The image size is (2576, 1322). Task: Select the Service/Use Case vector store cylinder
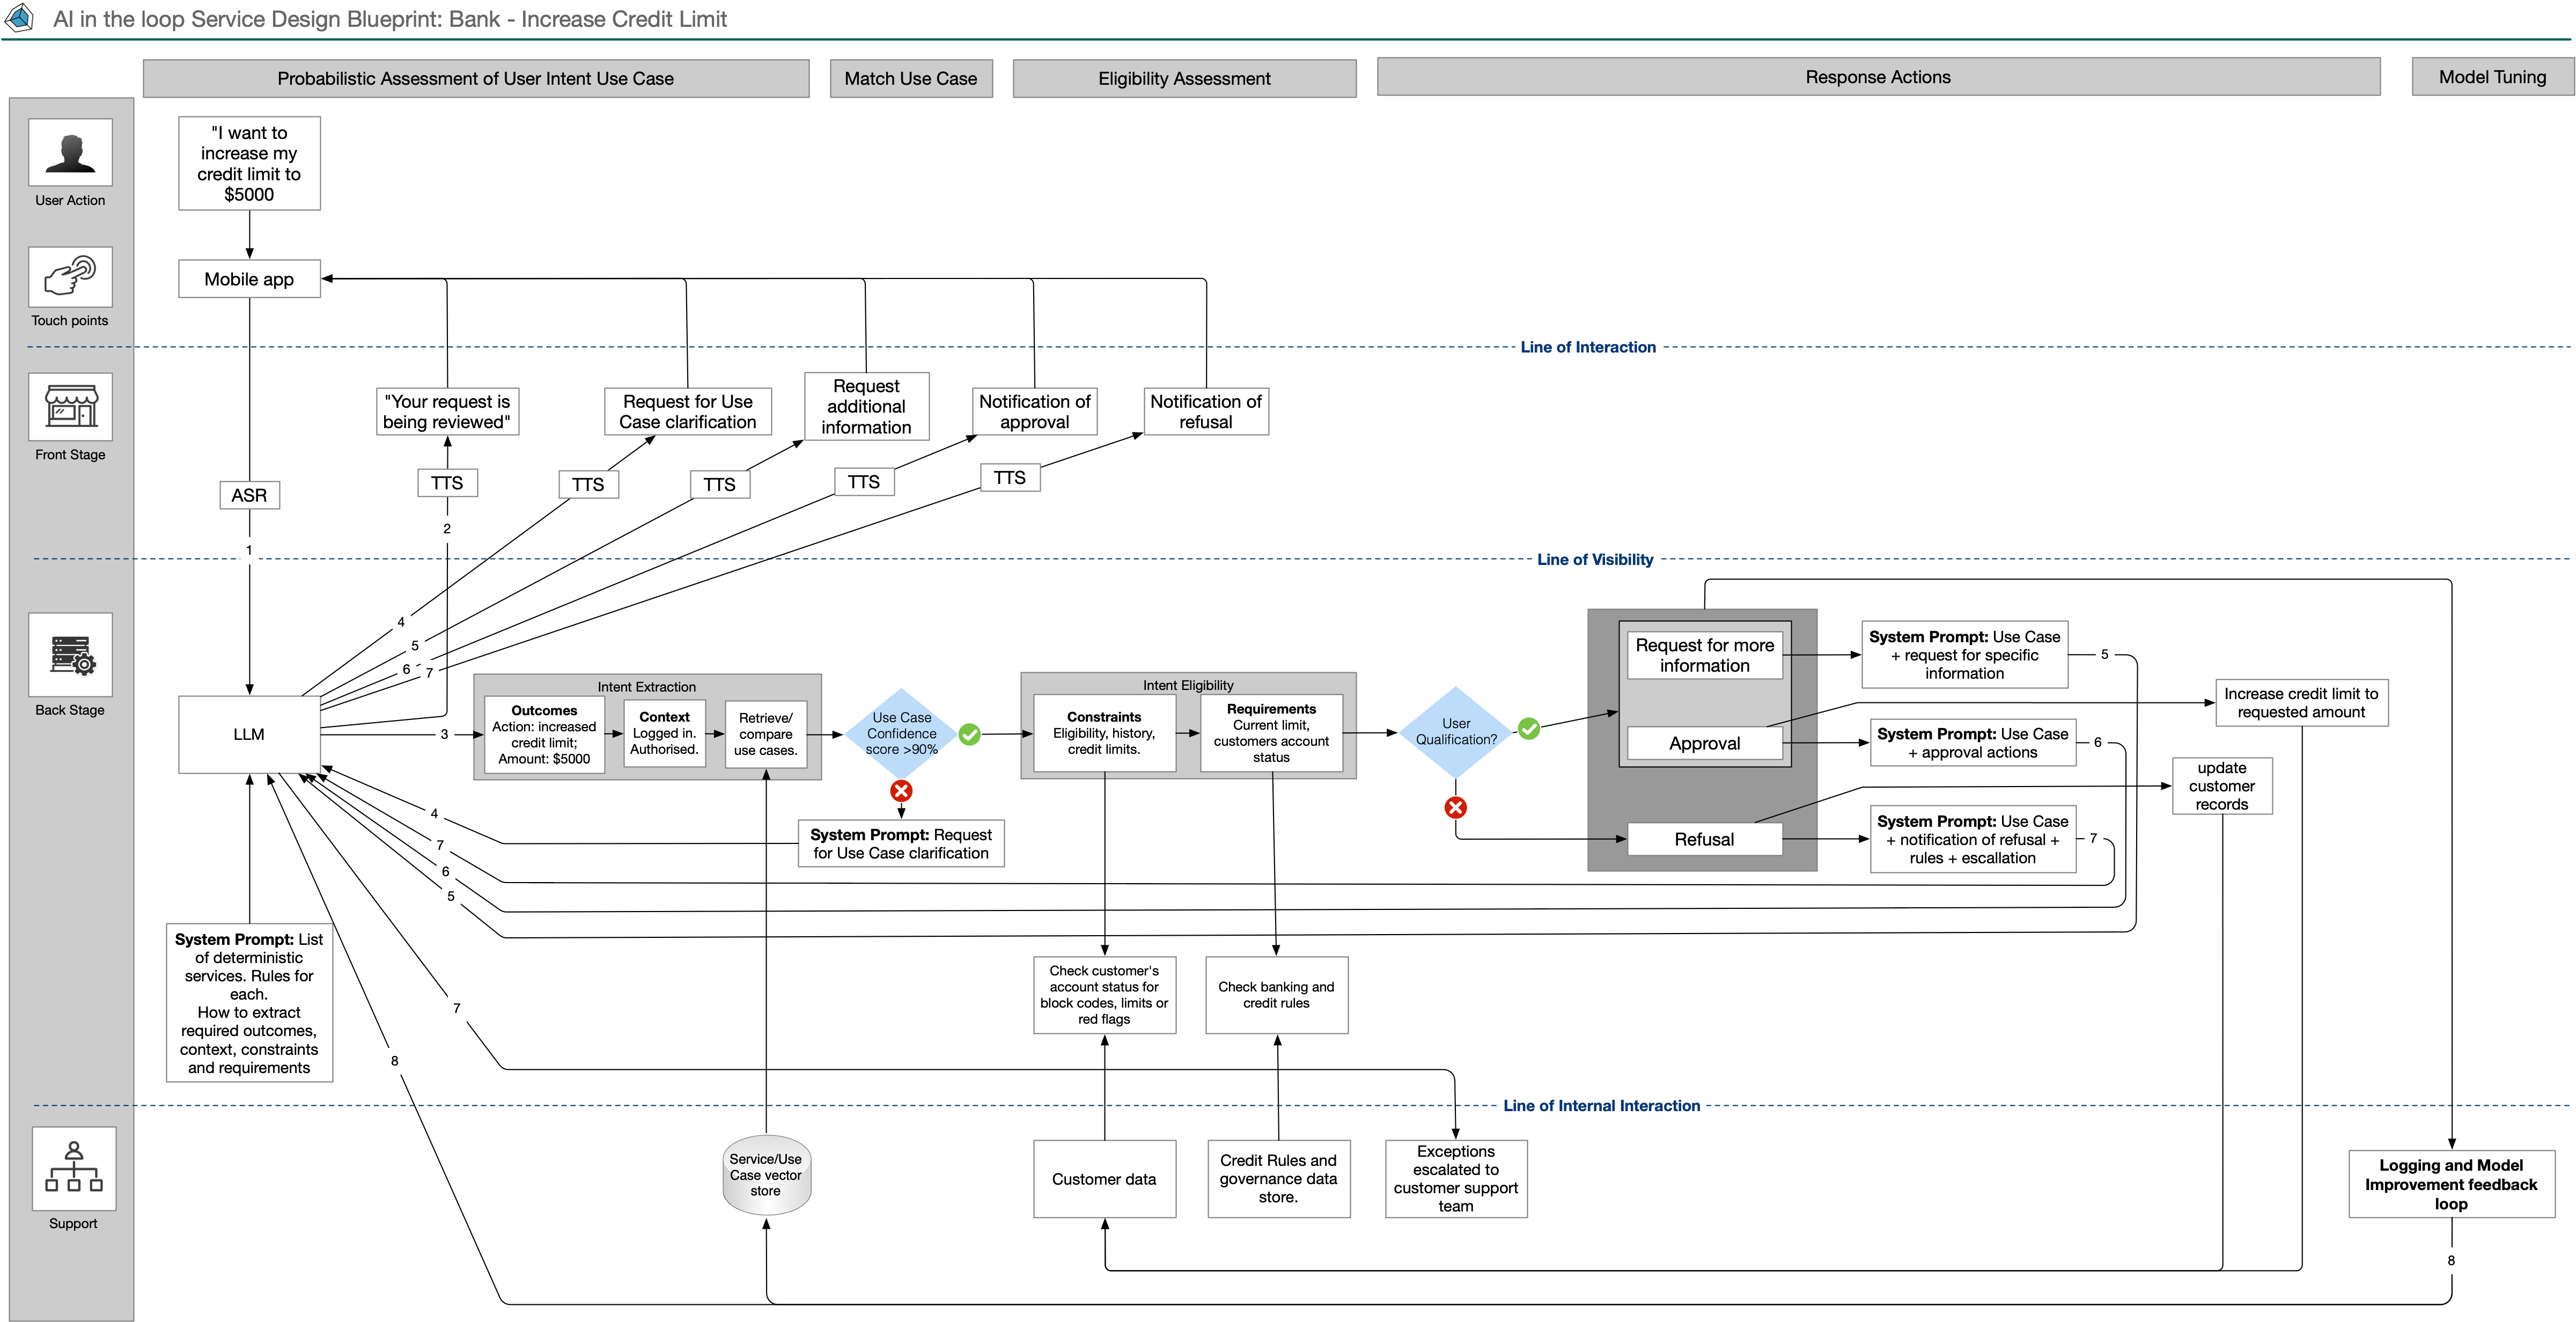[x=766, y=1175]
